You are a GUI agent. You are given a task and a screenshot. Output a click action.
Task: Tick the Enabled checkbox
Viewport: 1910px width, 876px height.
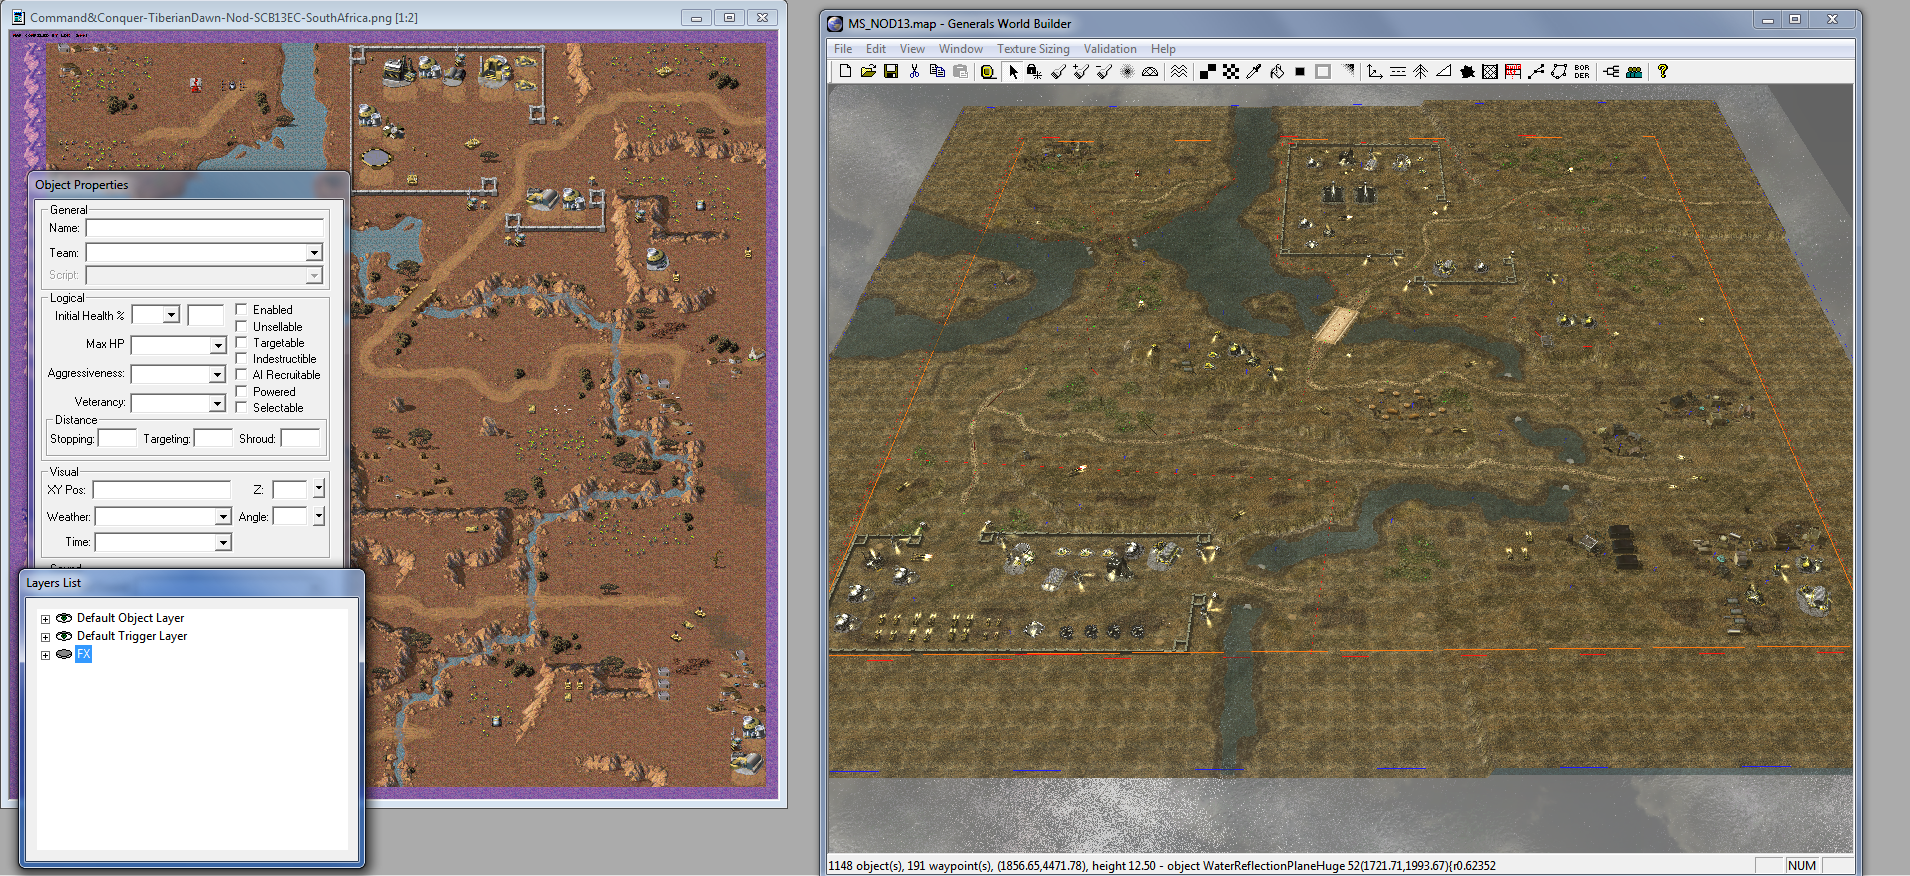[x=241, y=310]
